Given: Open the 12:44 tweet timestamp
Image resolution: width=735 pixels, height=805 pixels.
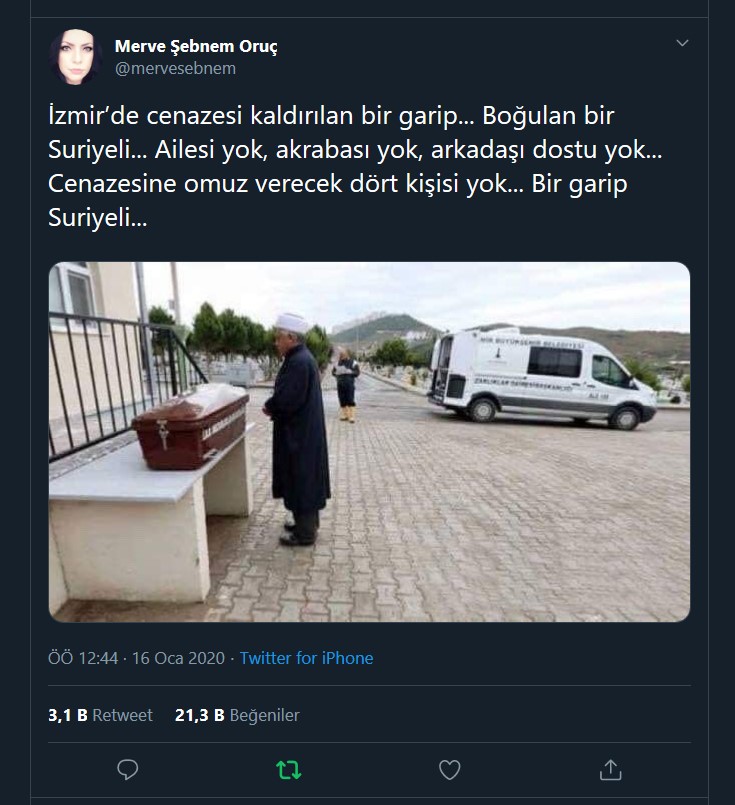Looking at the screenshot, I should point(83,658).
